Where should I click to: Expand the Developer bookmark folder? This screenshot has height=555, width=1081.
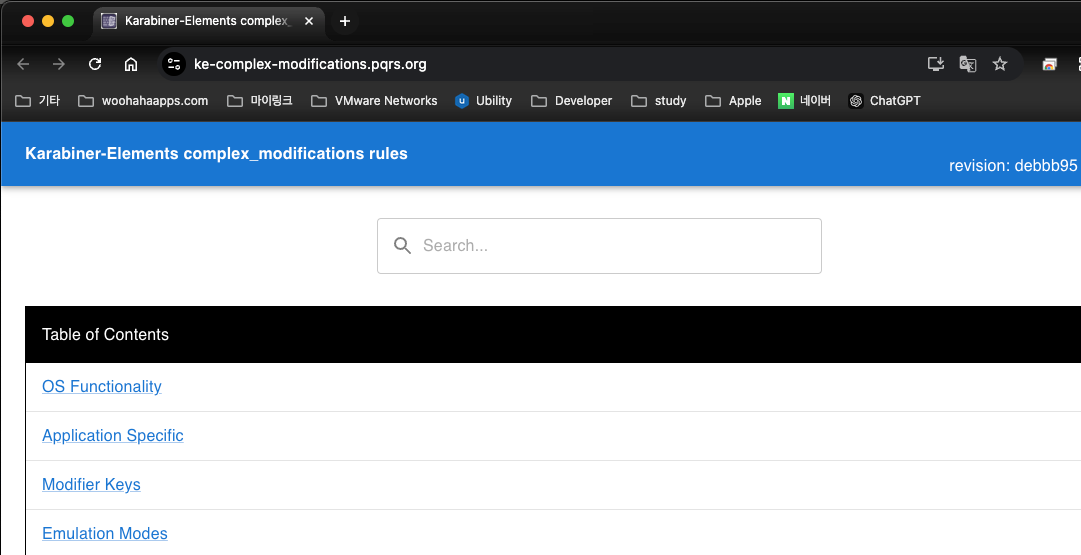pyautogui.click(x=572, y=101)
